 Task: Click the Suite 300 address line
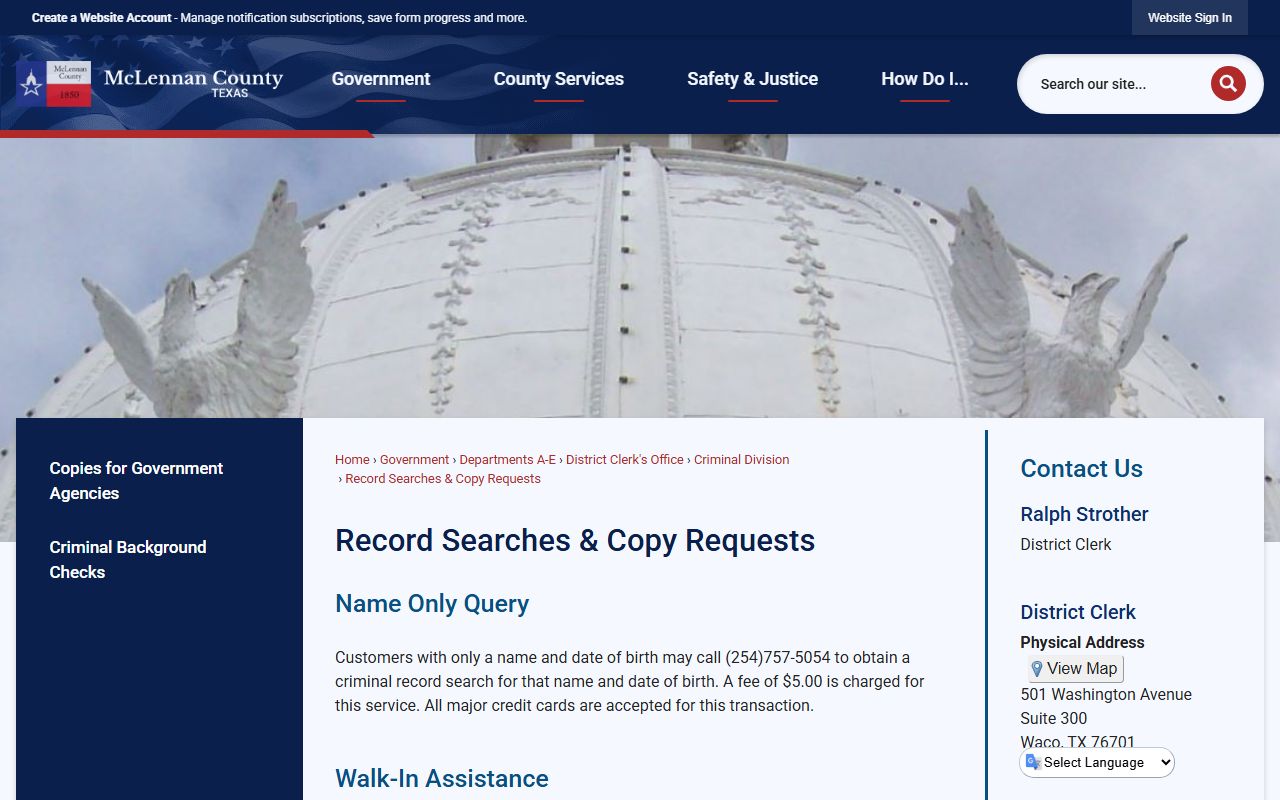pos(1053,718)
